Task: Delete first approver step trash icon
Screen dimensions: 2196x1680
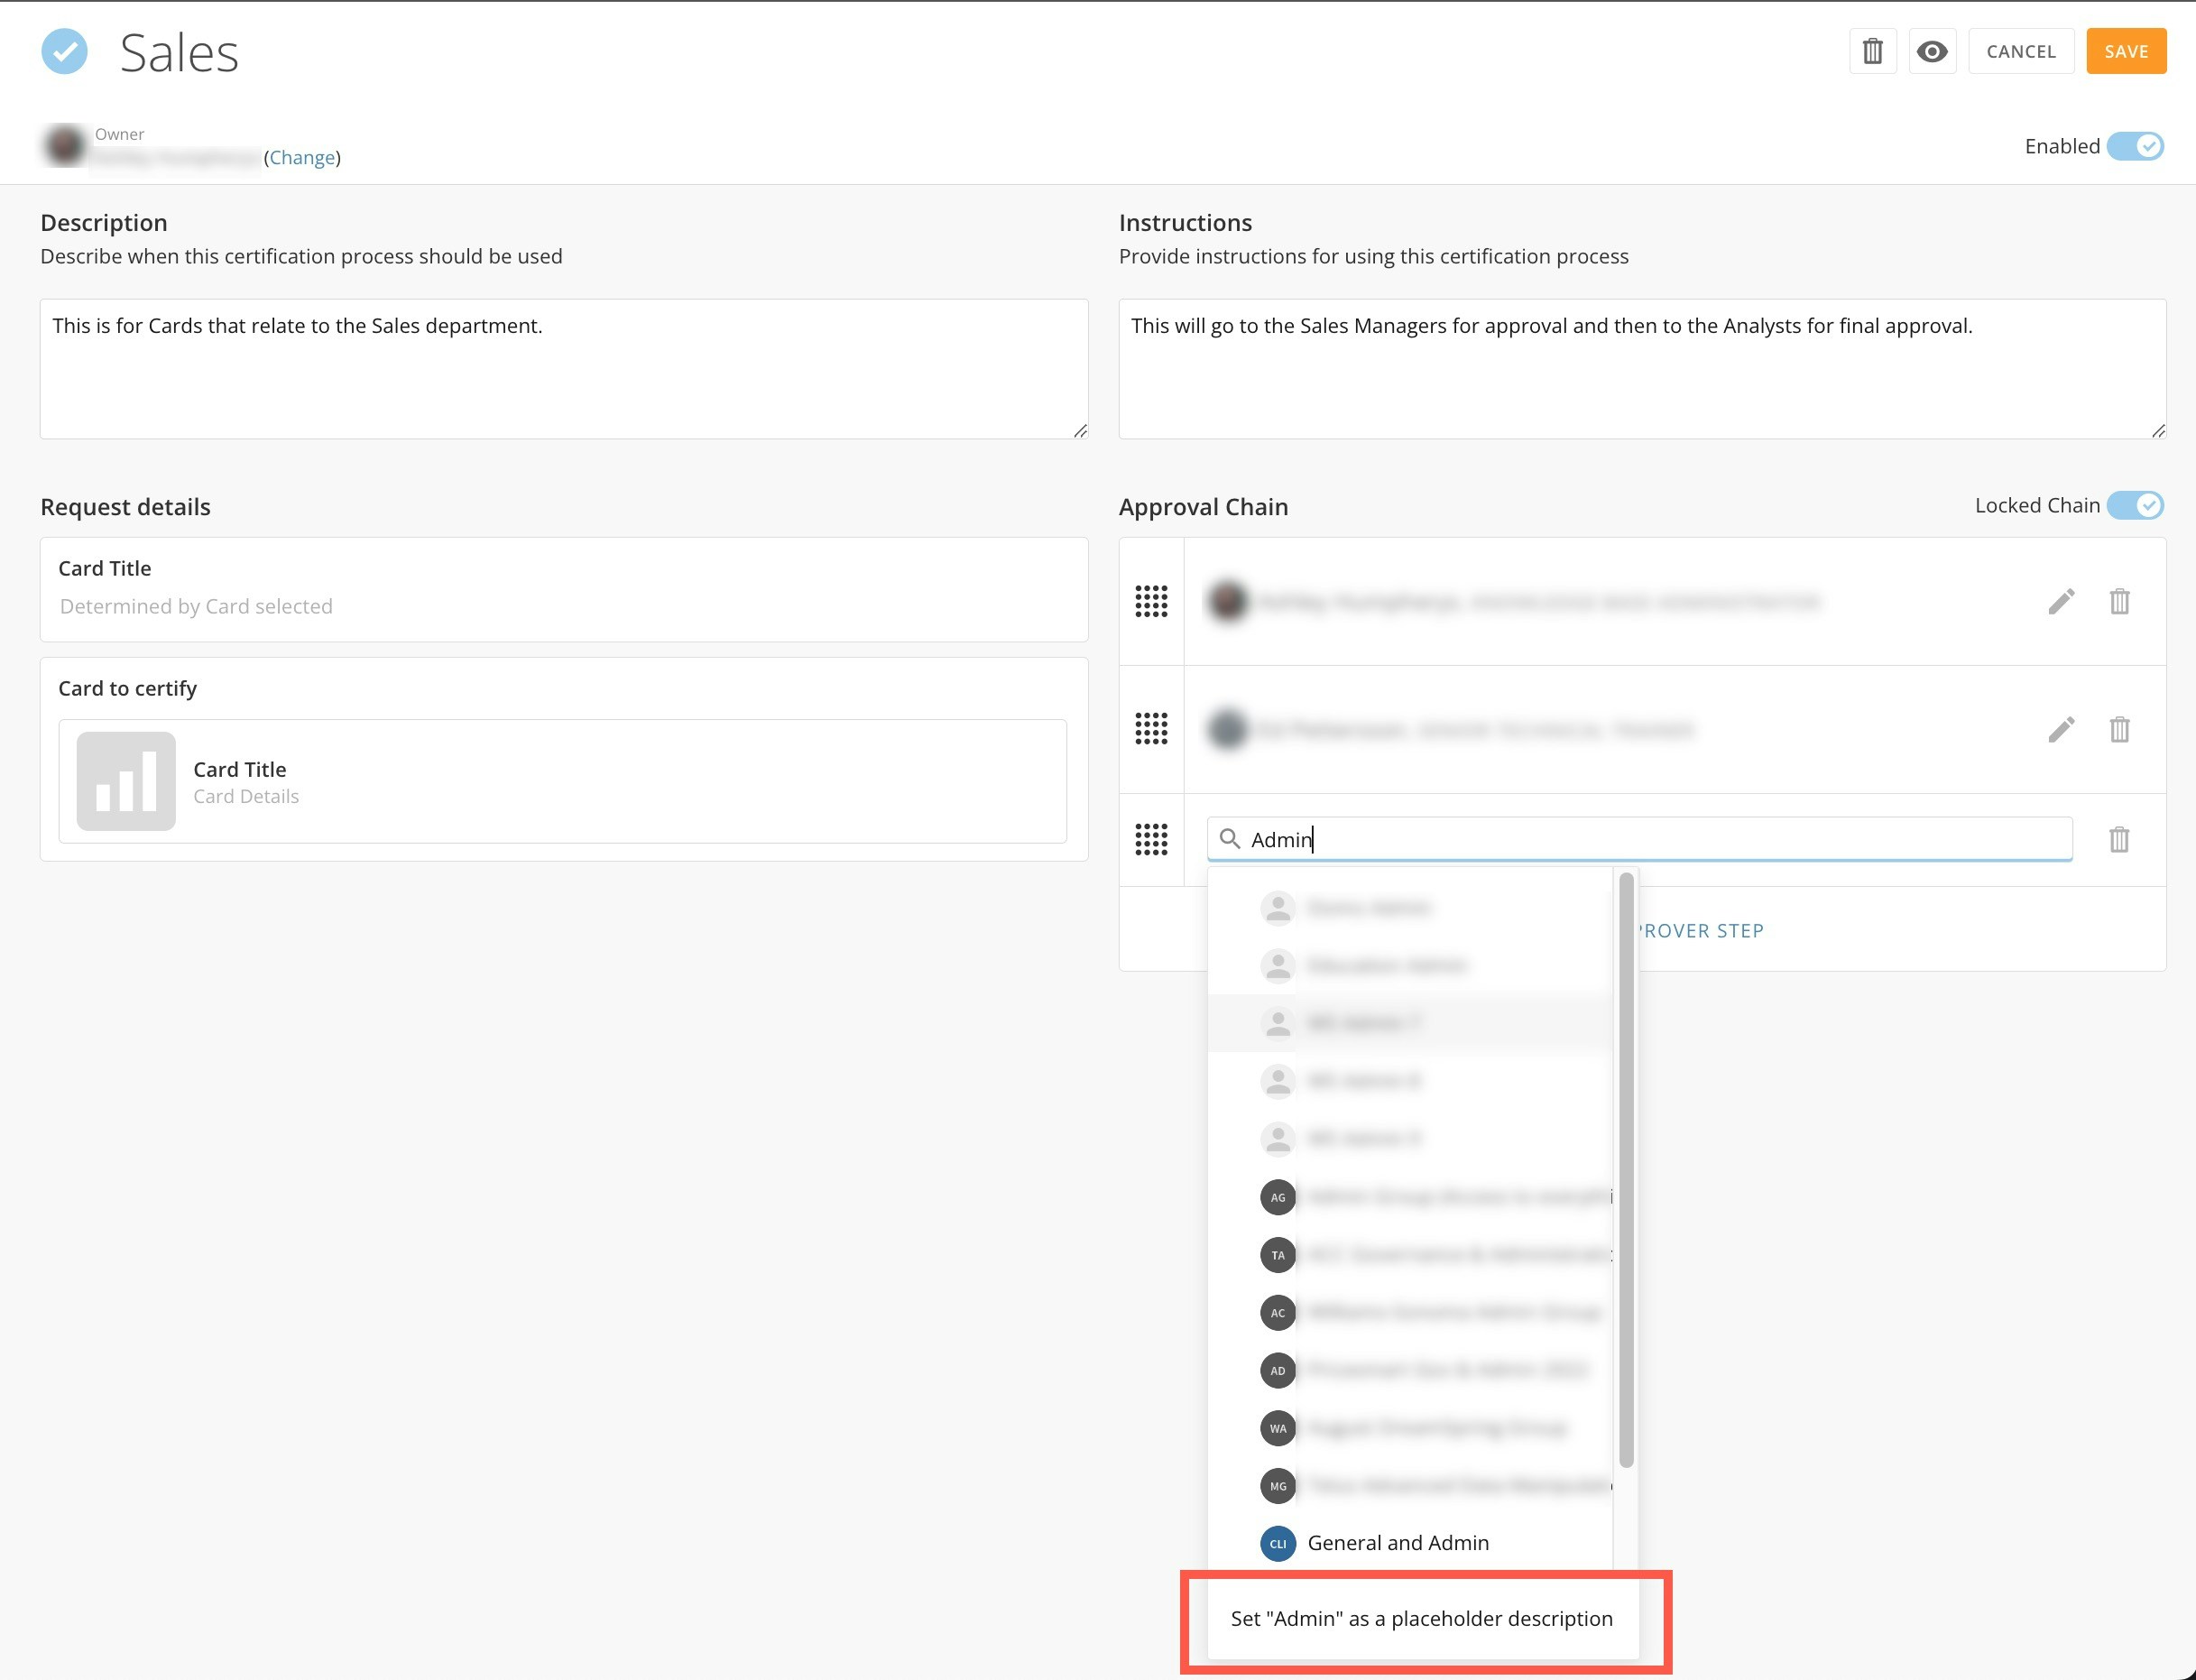Action: (x=2118, y=601)
